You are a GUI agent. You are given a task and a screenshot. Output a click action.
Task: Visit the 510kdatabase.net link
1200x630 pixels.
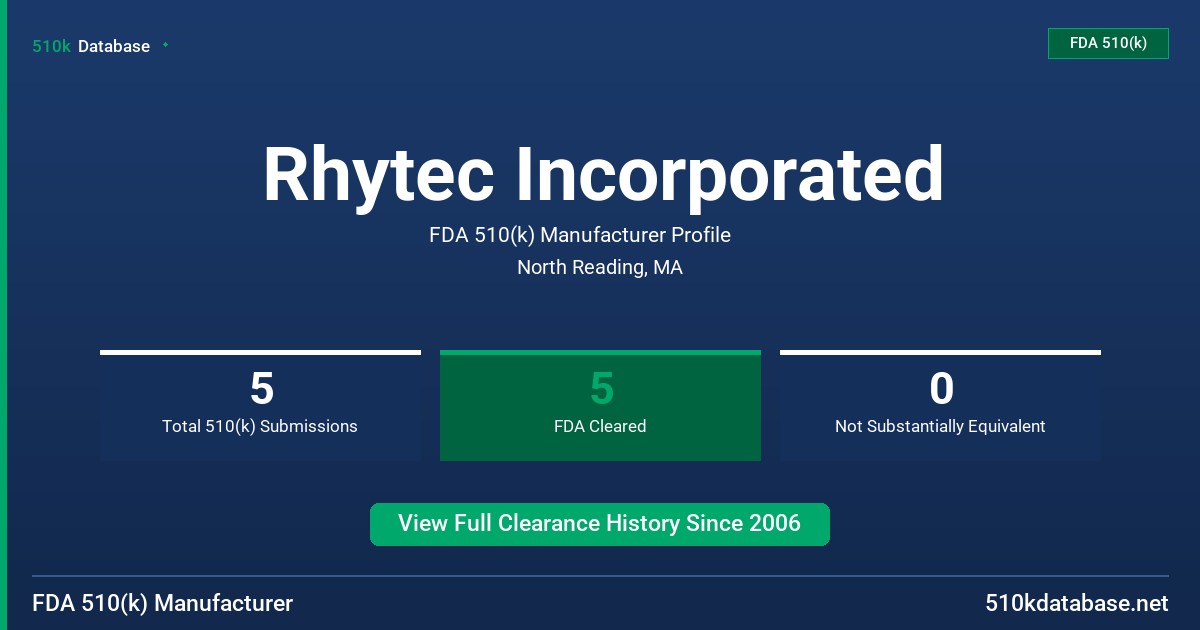click(x=1077, y=603)
